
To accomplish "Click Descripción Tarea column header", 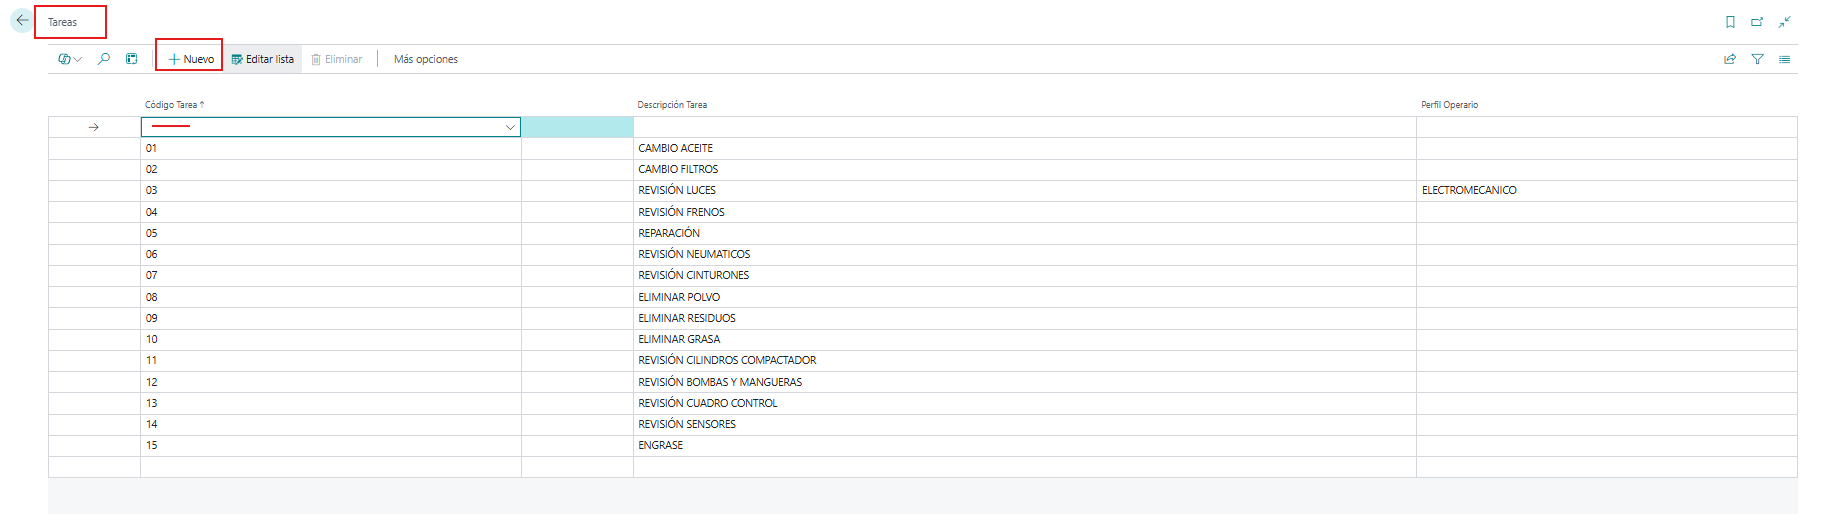I will pos(672,104).
